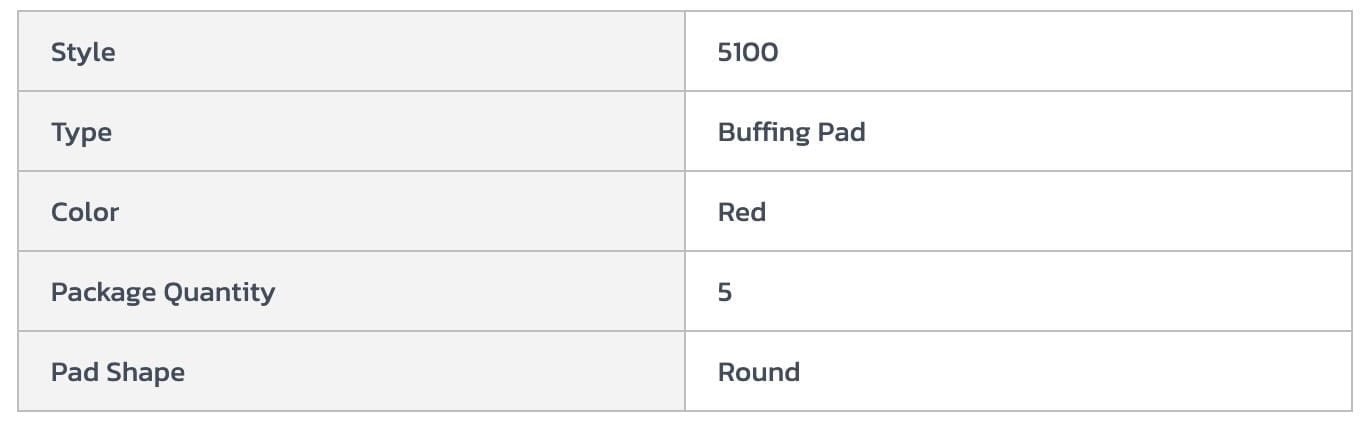
Task: Select the value beside the Style label
Action: pyautogui.click(x=747, y=52)
